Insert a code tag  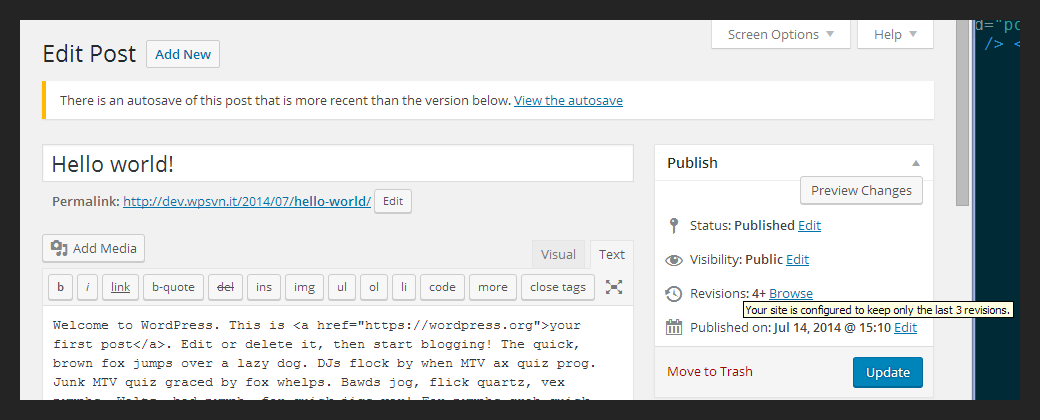pyautogui.click(x=442, y=287)
